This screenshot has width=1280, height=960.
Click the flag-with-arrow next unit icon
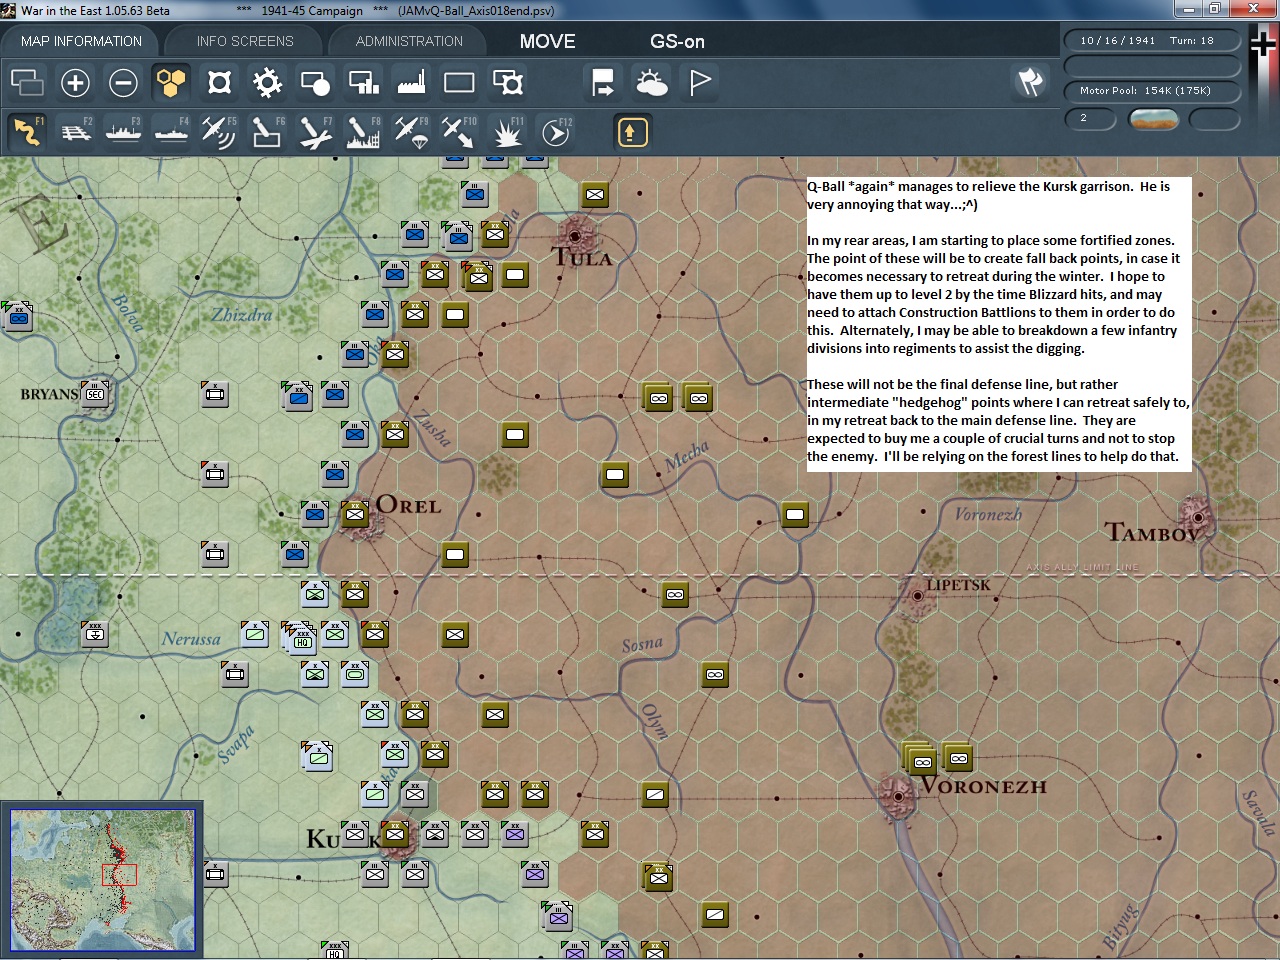pos(603,82)
